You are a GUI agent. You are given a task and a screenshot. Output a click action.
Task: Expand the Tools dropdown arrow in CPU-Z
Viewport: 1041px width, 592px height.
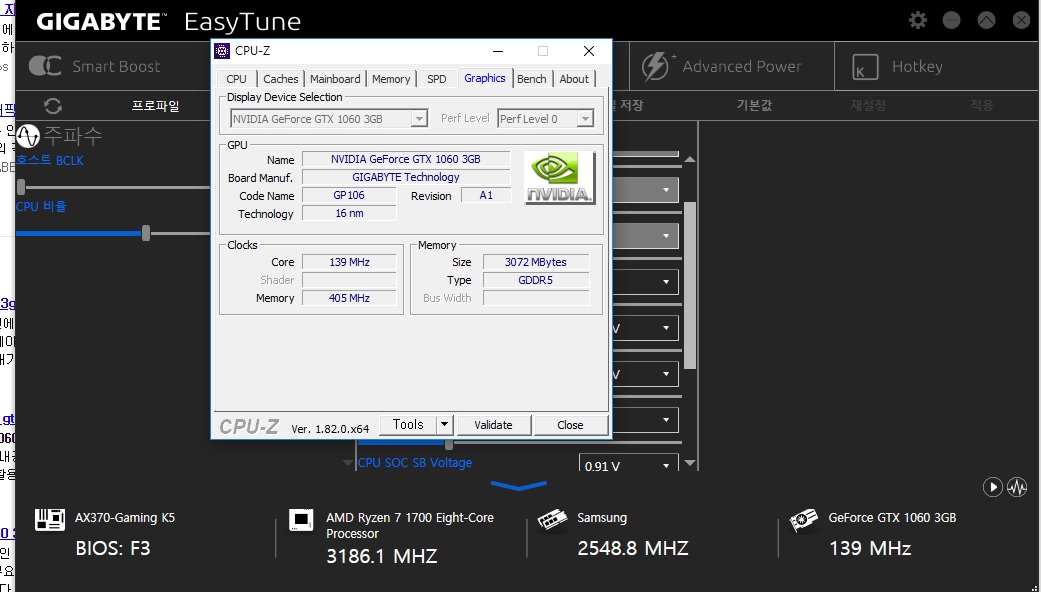click(x=445, y=425)
